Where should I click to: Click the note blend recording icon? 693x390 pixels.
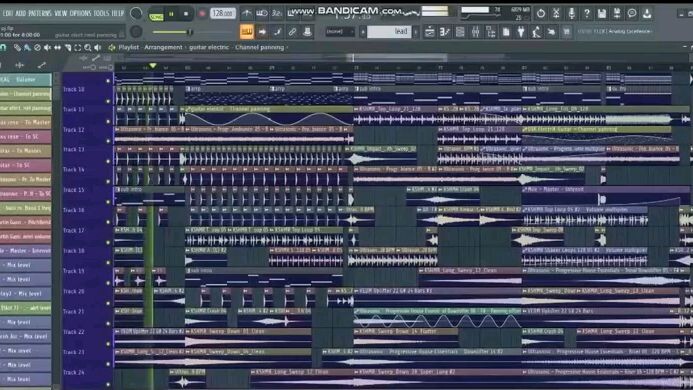tap(277, 31)
